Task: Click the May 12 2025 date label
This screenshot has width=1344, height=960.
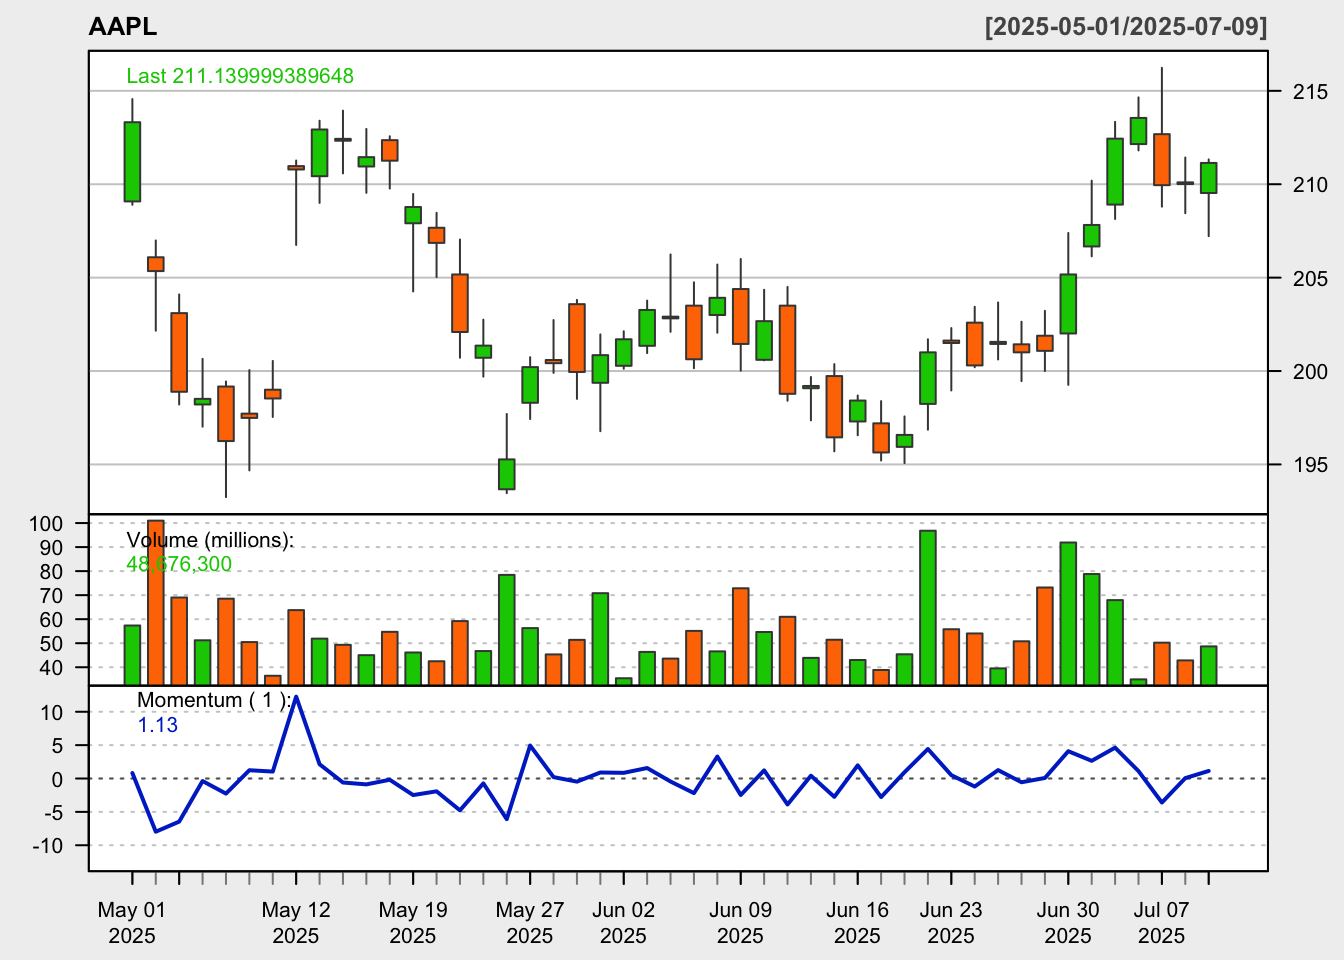Action: point(296,923)
